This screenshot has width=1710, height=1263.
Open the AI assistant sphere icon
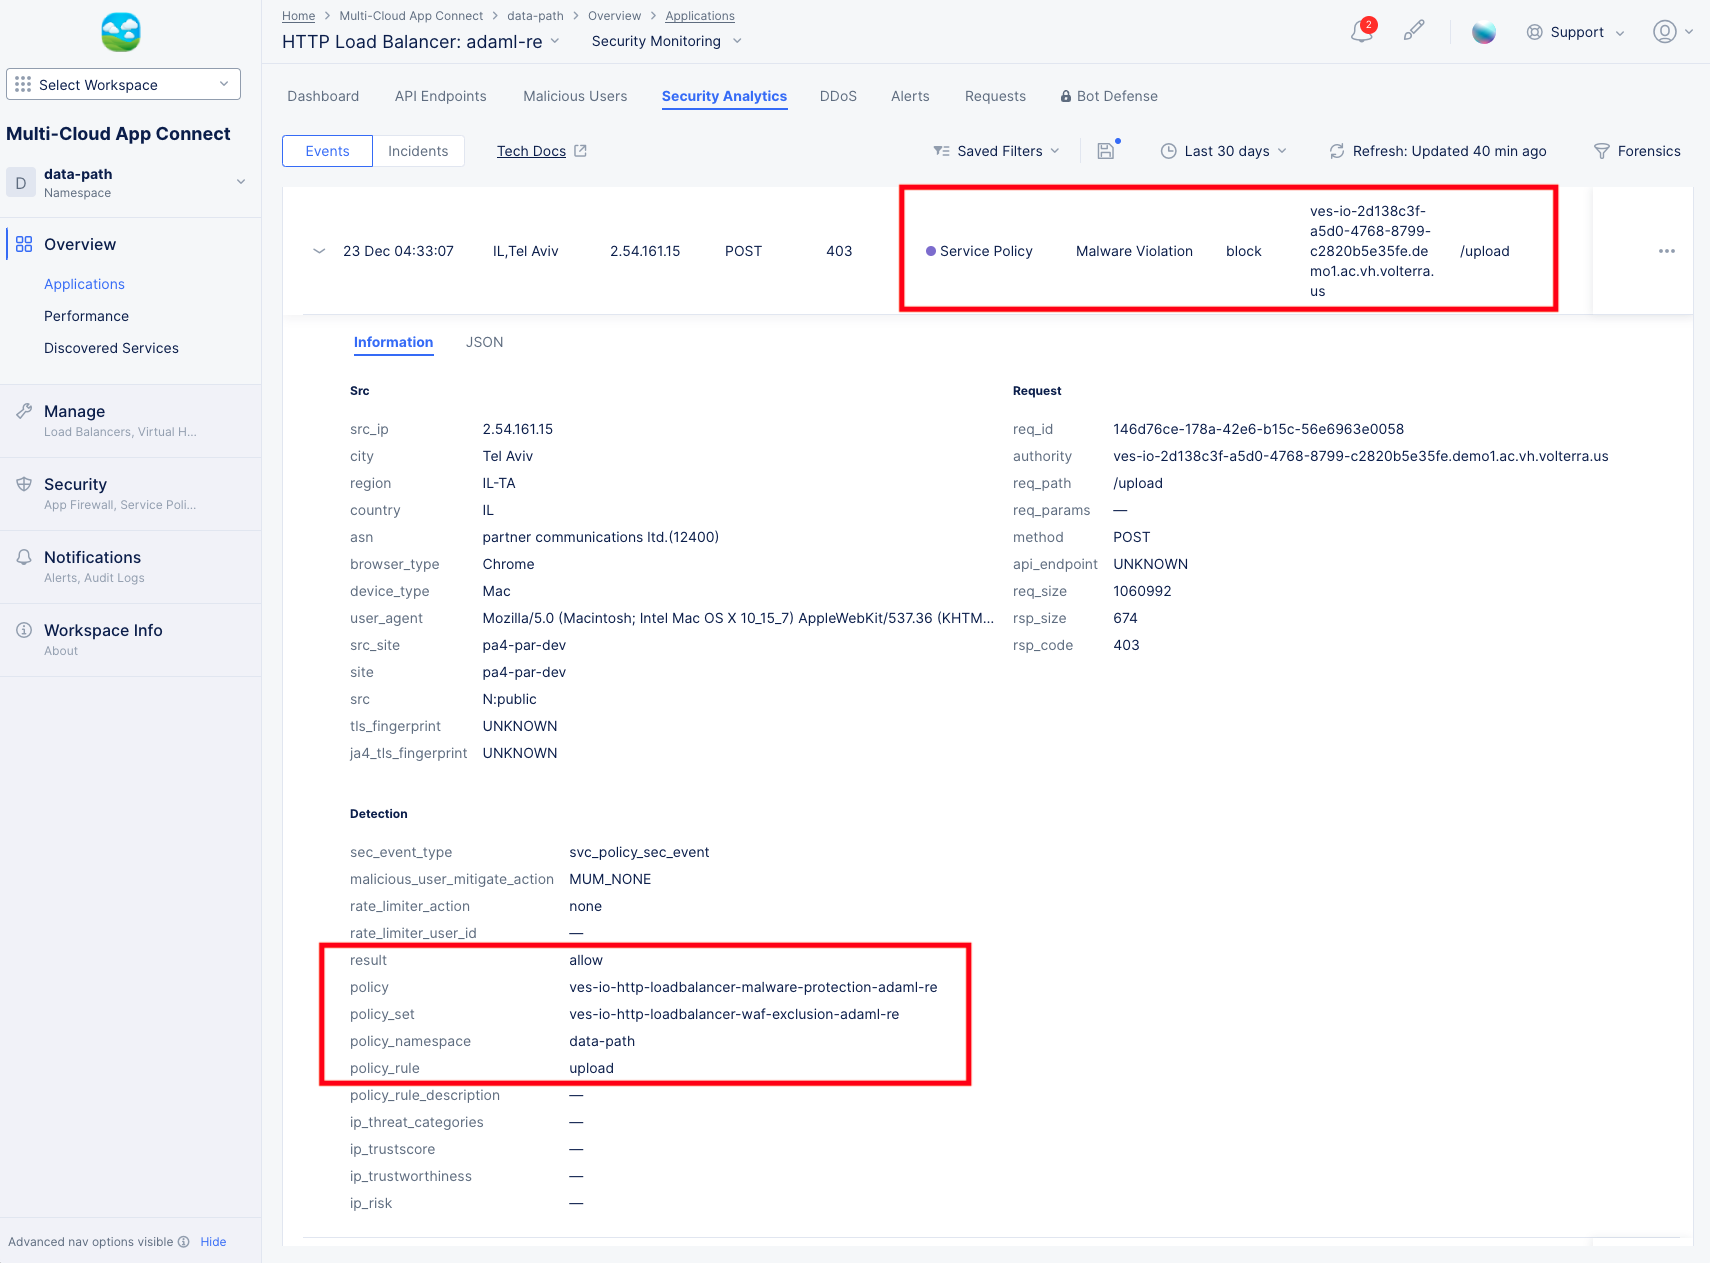(1483, 31)
